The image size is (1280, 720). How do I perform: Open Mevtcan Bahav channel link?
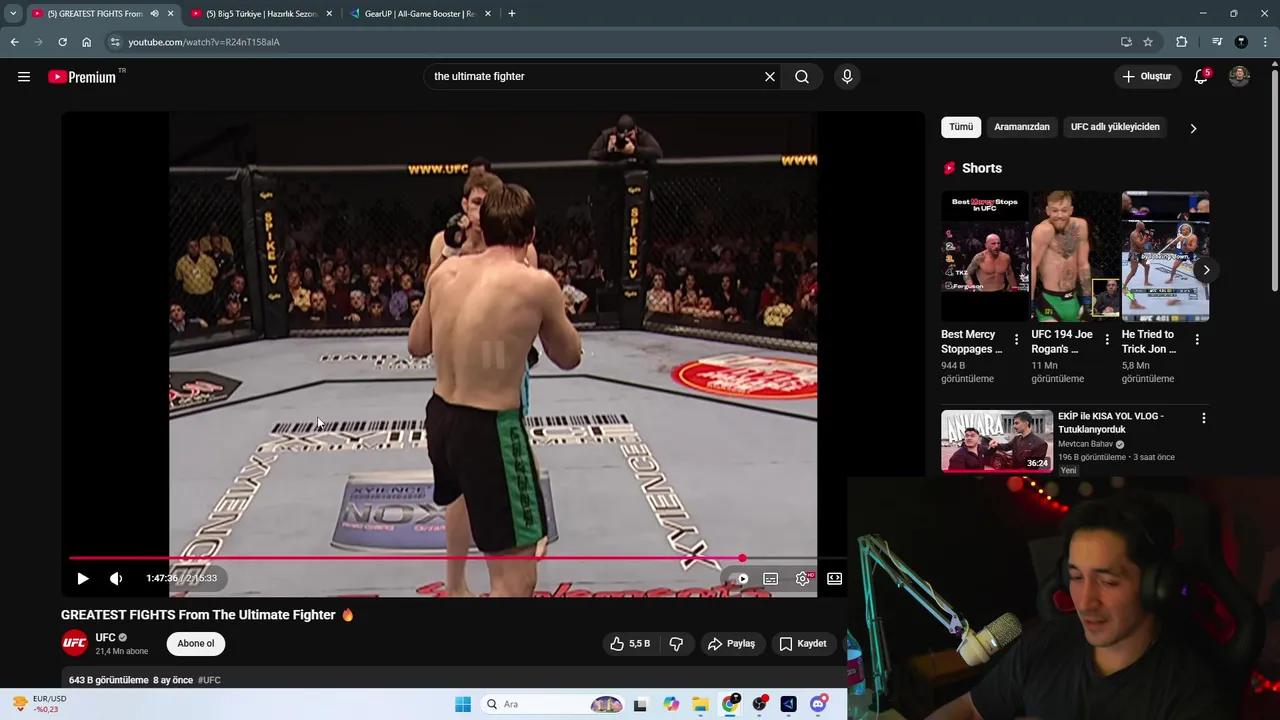(x=1085, y=444)
